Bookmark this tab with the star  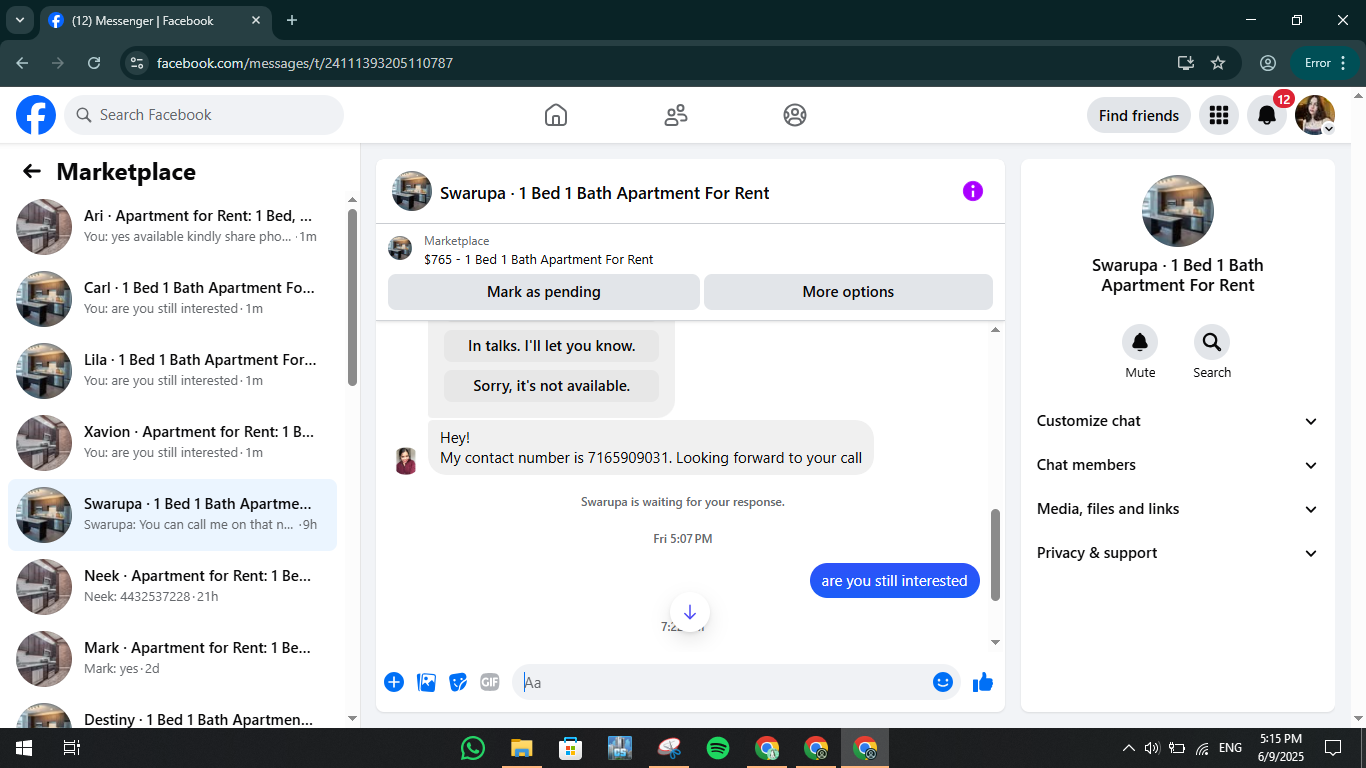click(x=1218, y=63)
